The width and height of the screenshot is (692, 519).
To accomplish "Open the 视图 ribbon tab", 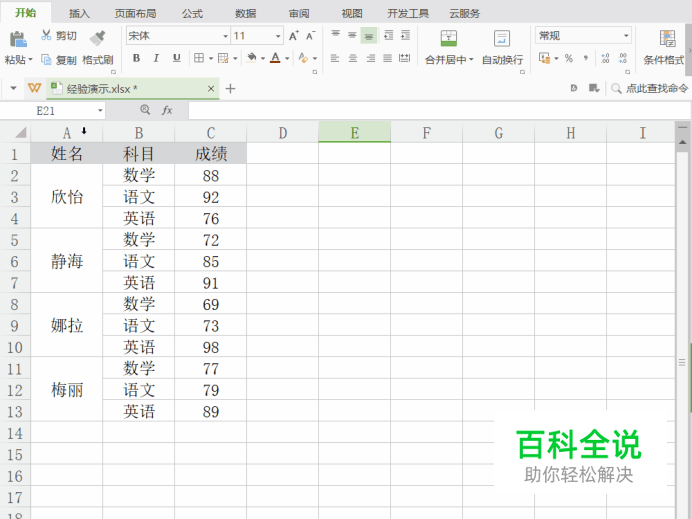I will (x=352, y=14).
